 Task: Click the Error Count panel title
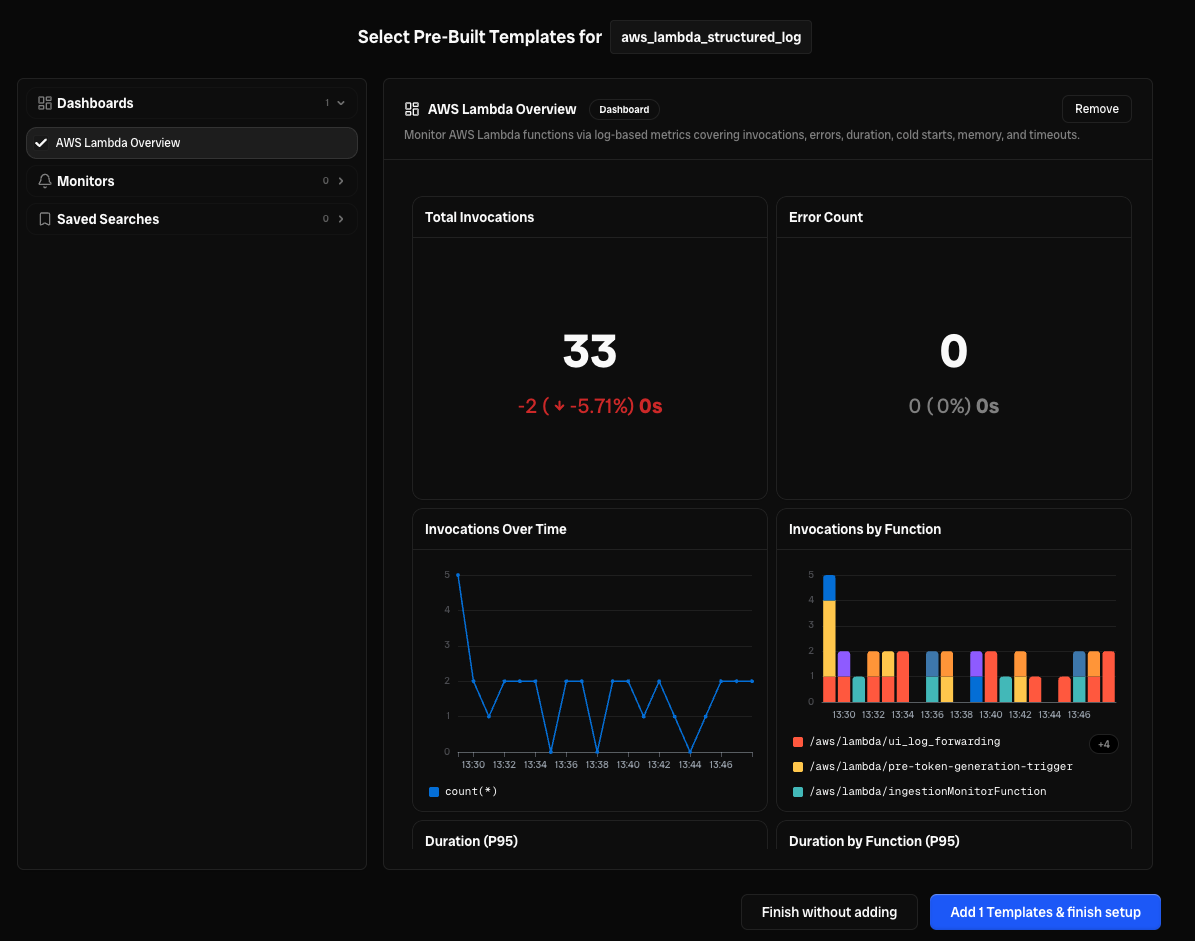point(825,217)
